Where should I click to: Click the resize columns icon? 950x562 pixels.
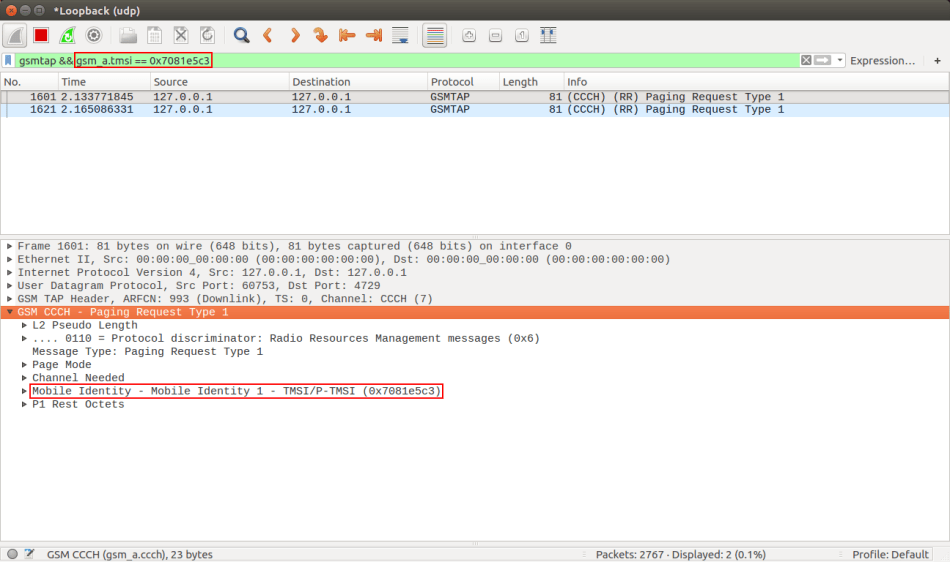(548, 35)
